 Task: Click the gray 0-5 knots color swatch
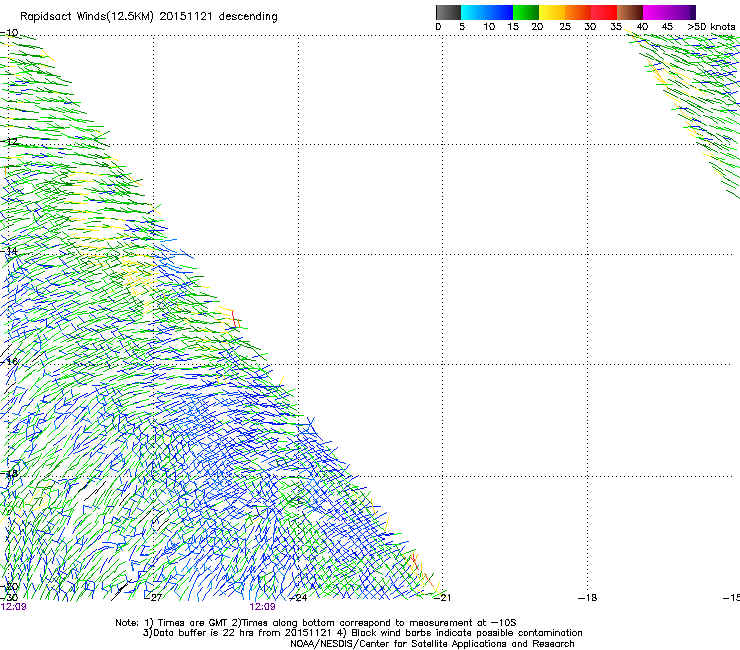pos(448,12)
